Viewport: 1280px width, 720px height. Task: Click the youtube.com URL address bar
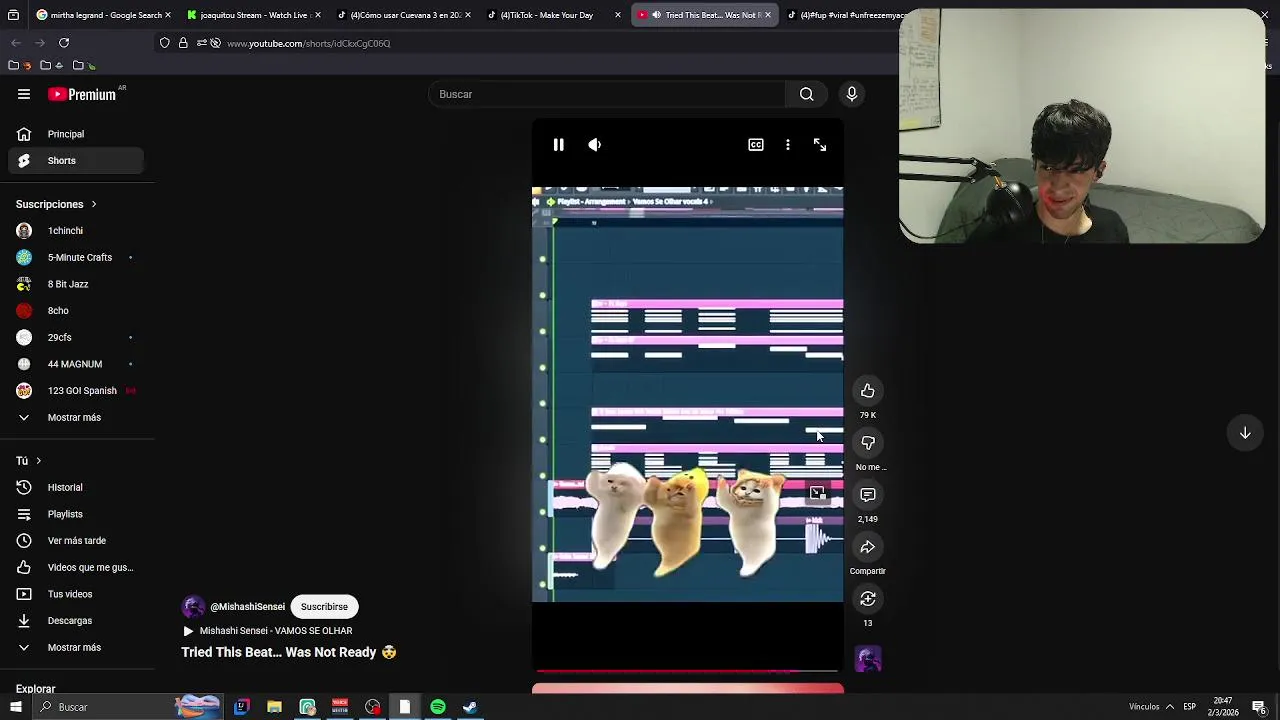(308, 43)
